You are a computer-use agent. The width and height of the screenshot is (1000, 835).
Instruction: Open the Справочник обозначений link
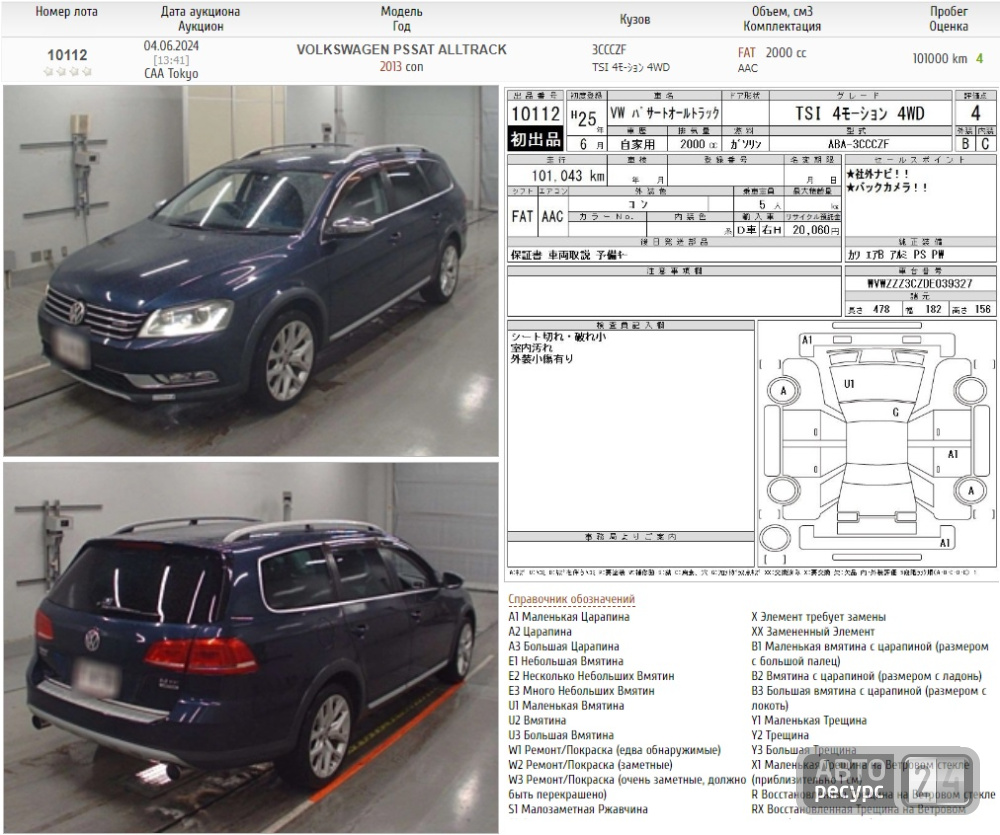(571, 599)
